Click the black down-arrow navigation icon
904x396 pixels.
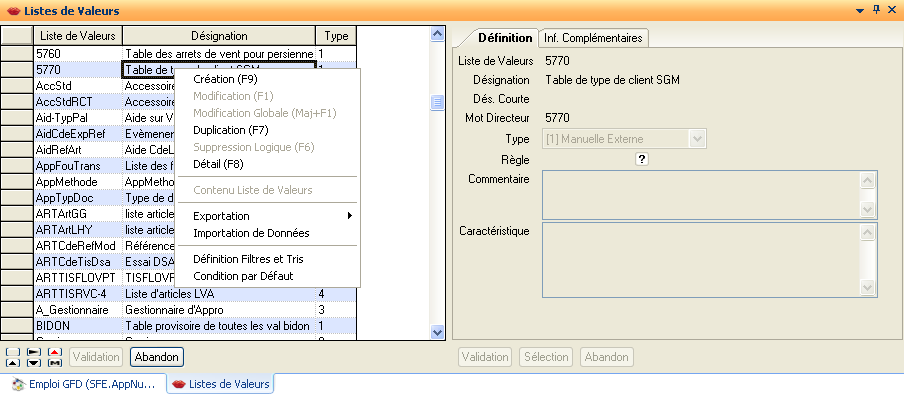pyautogui.click(x=35, y=363)
